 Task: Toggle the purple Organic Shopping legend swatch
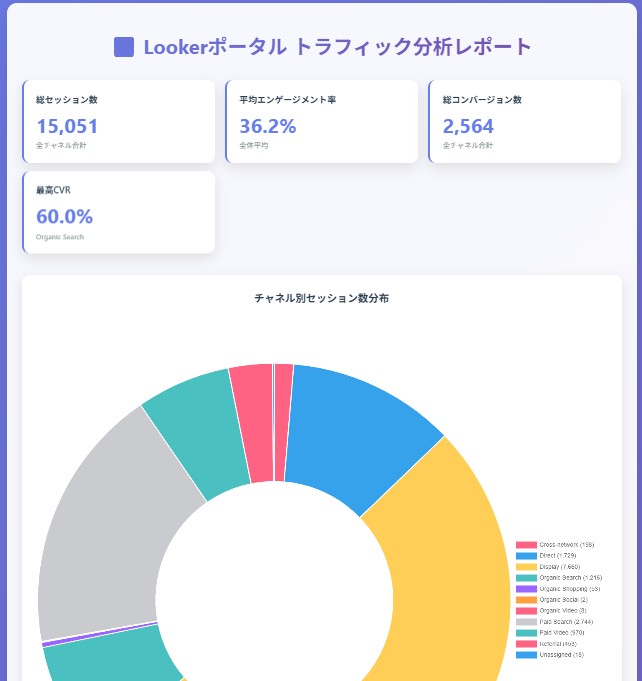[x=526, y=589]
